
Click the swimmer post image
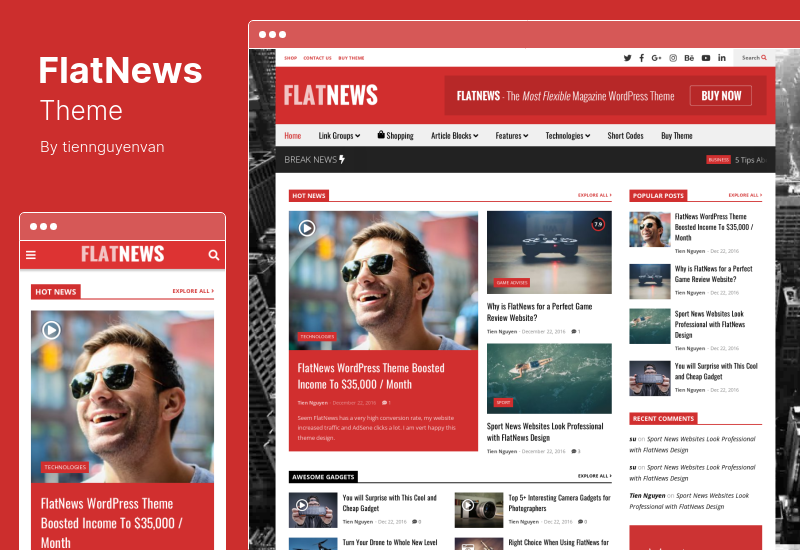coord(549,379)
